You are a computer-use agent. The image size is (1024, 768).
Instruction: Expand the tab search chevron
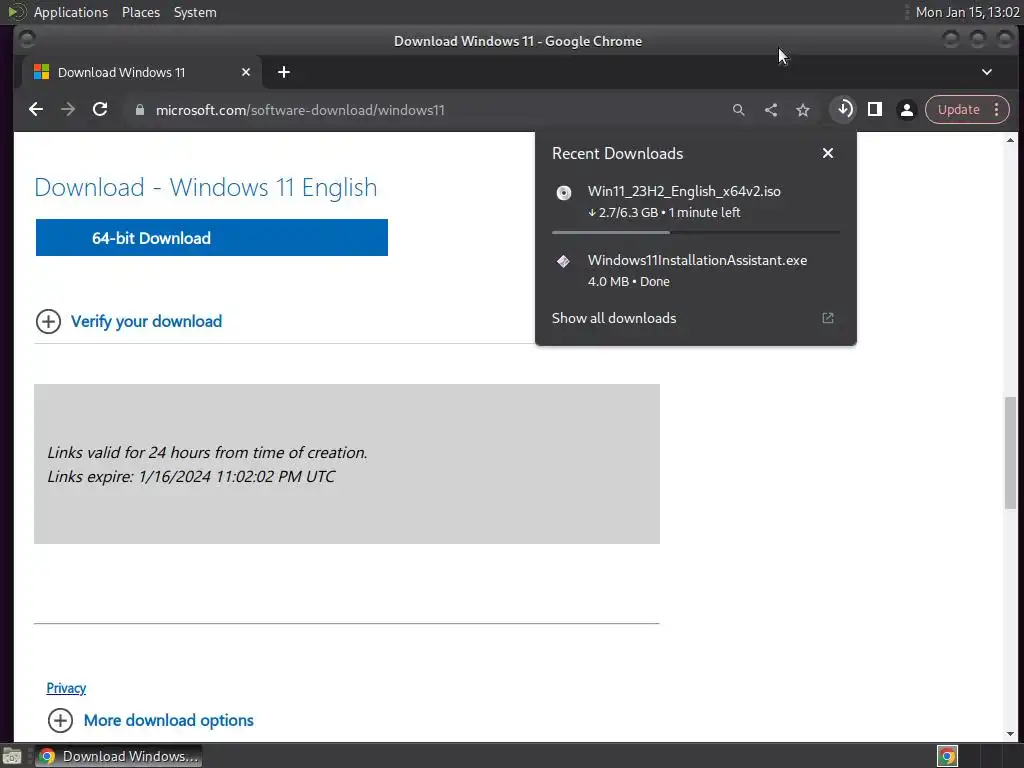pyautogui.click(x=987, y=72)
